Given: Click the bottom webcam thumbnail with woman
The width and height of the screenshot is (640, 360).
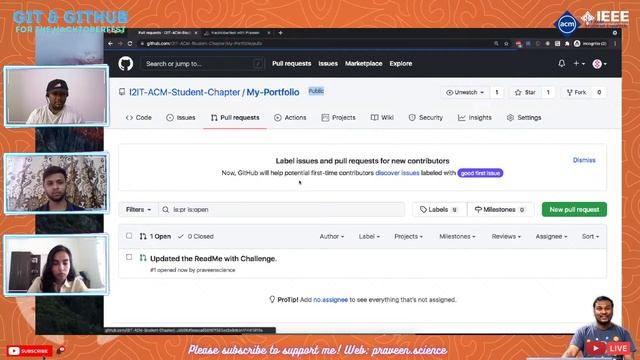Looking at the screenshot, I should point(56,264).
